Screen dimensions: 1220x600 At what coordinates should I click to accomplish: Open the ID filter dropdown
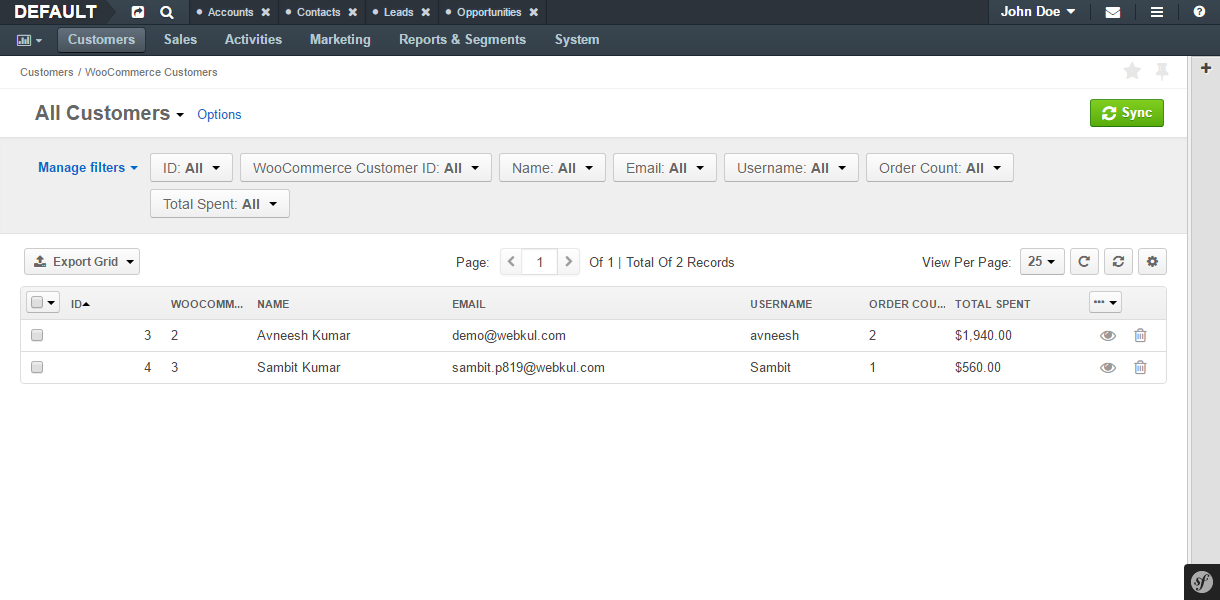click(x=191, y=168)
